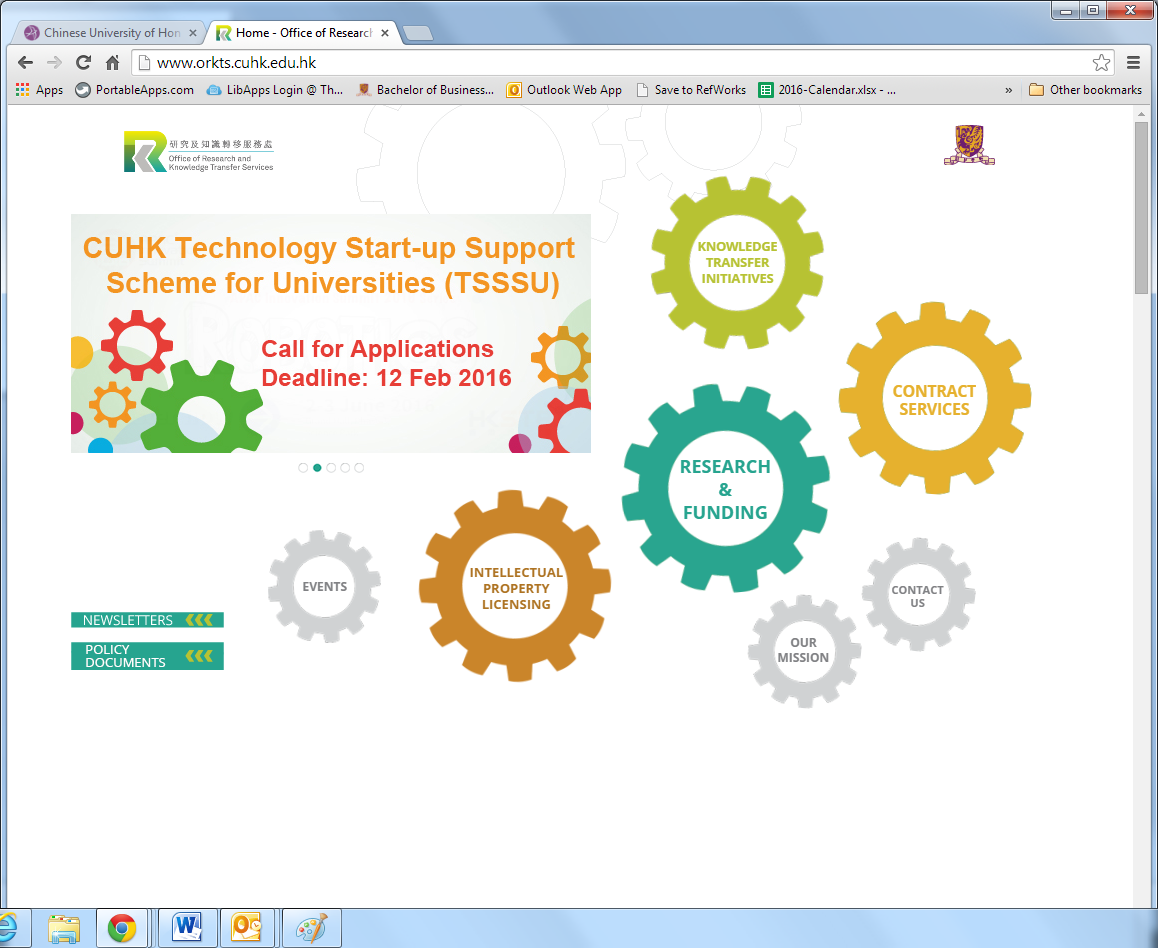The height and width of the screenshot is (948, 1158).
Task: Open Paint from the taskbar
Action: coord(311,928)
